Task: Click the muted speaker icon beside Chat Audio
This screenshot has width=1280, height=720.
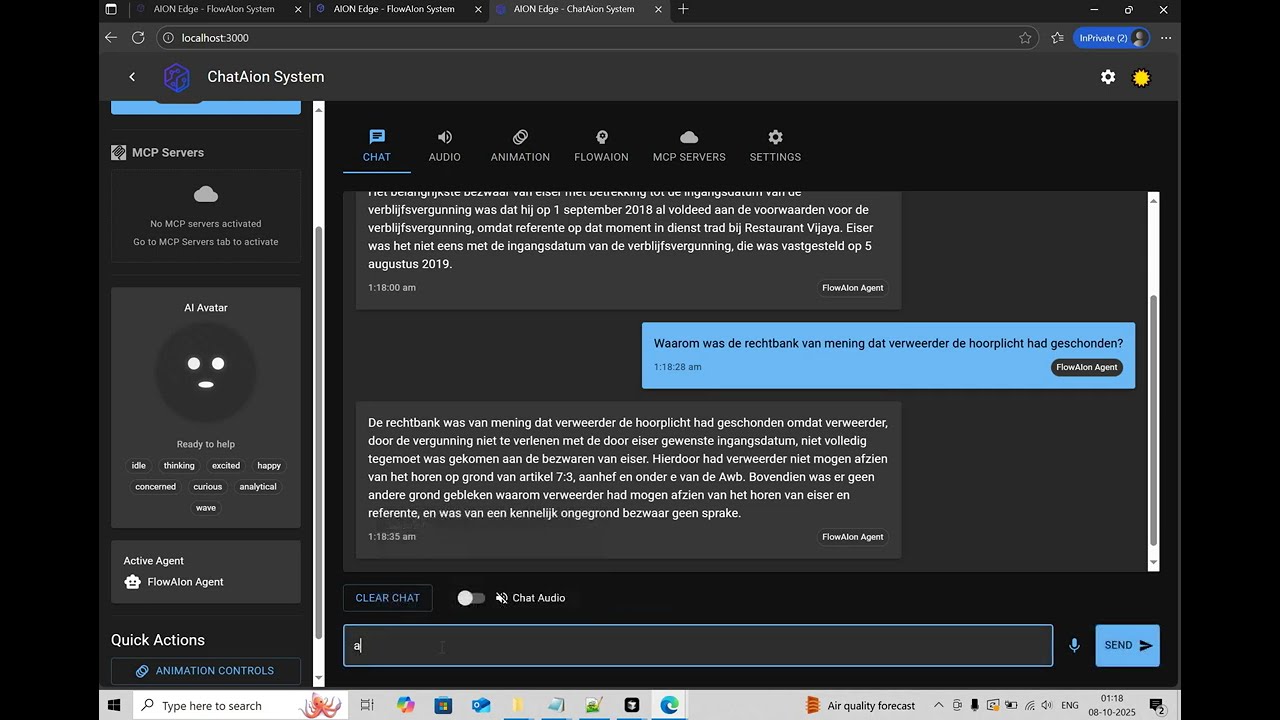Action: click(502, 598)
